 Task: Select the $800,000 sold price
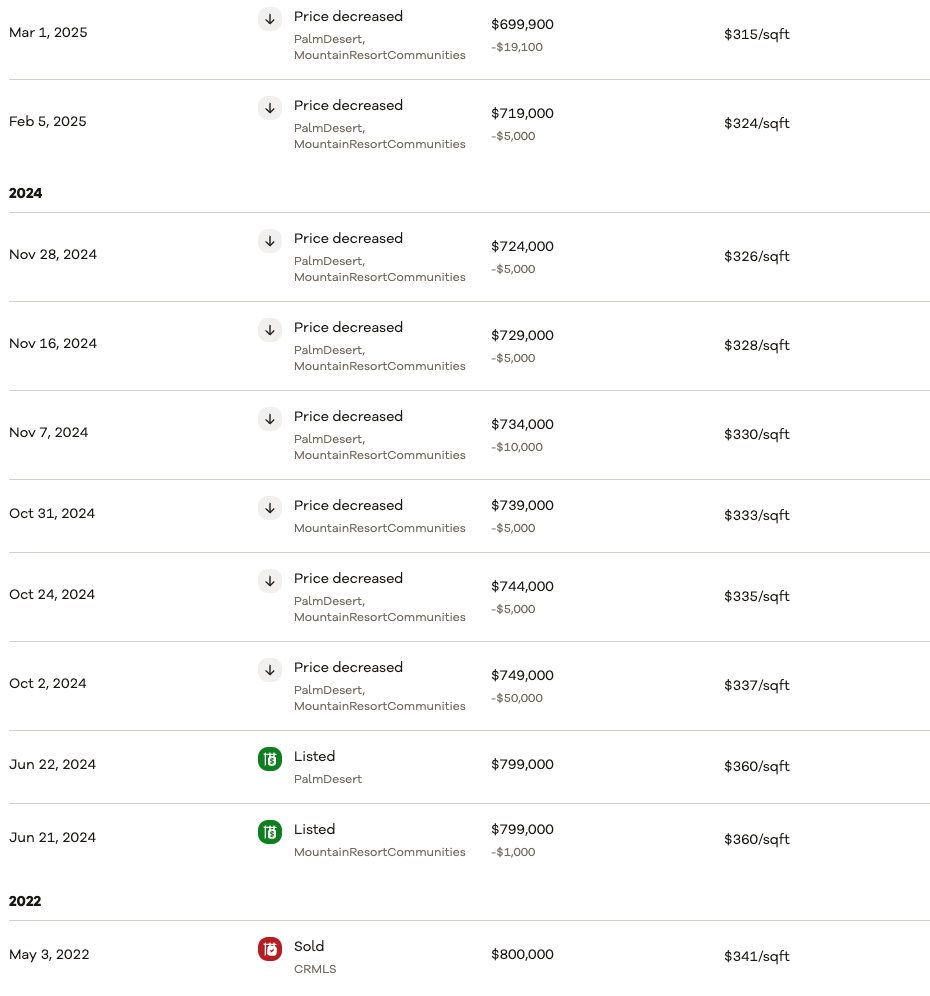click(522, 955)
